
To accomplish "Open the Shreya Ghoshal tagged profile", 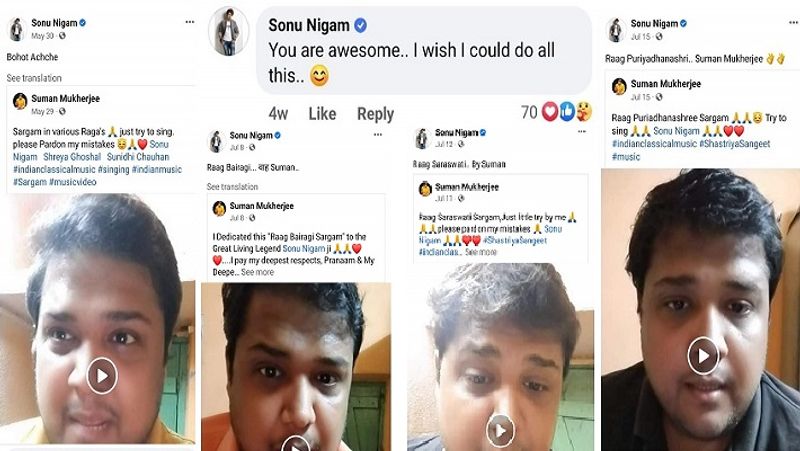I will [x=71, y=157].
